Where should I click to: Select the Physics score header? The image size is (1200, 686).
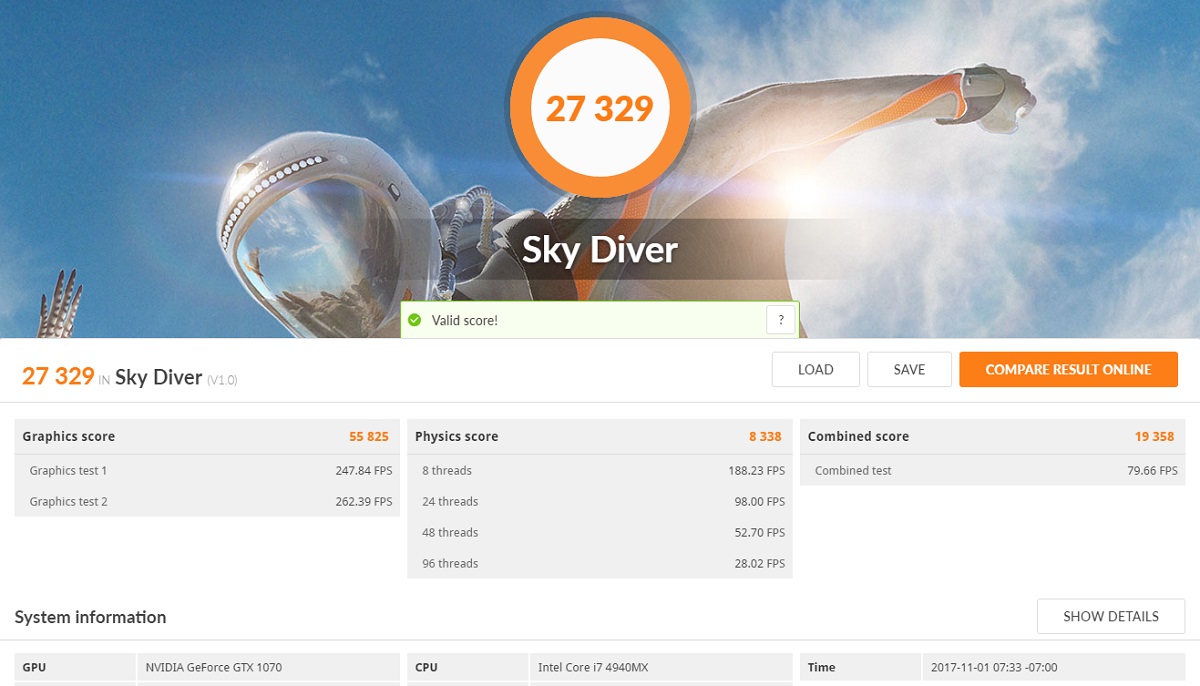599,436
